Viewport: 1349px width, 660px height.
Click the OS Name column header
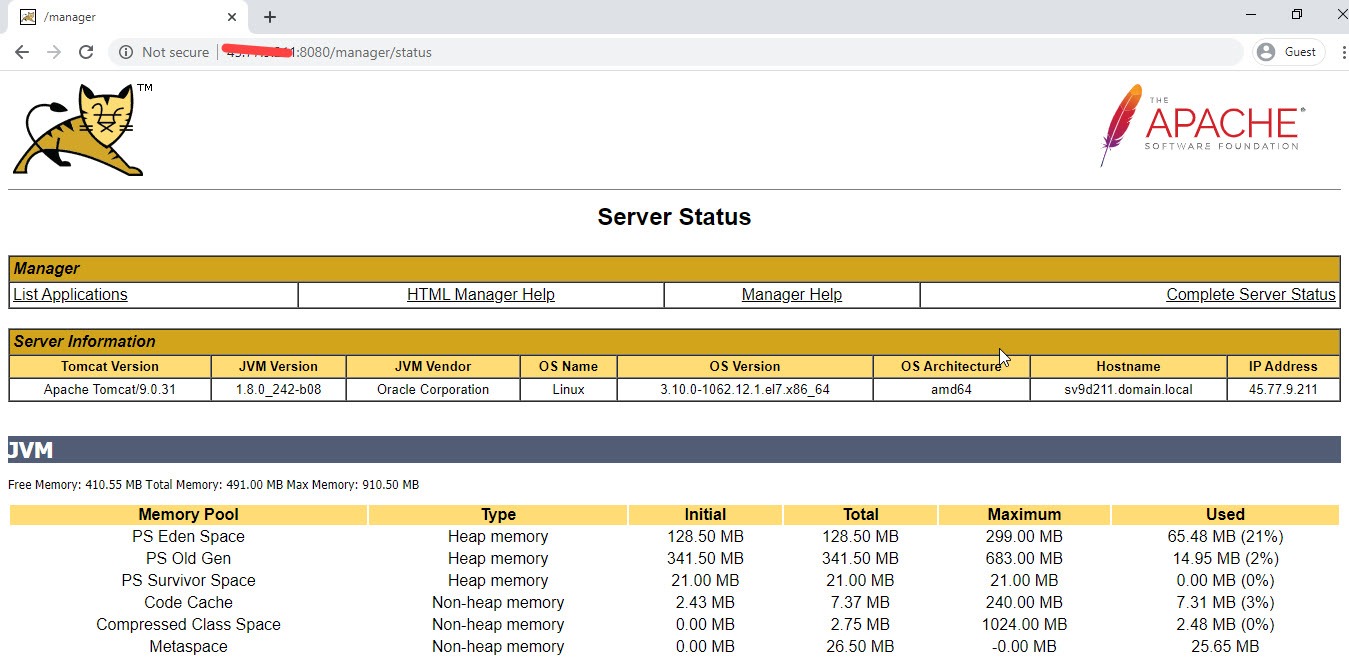coord(568,366)
